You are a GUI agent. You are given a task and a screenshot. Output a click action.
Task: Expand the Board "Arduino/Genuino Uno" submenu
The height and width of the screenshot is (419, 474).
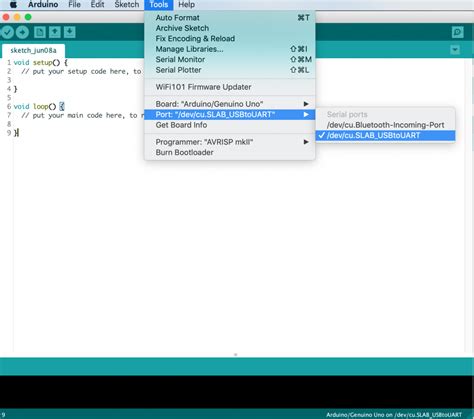pos(230,104)
